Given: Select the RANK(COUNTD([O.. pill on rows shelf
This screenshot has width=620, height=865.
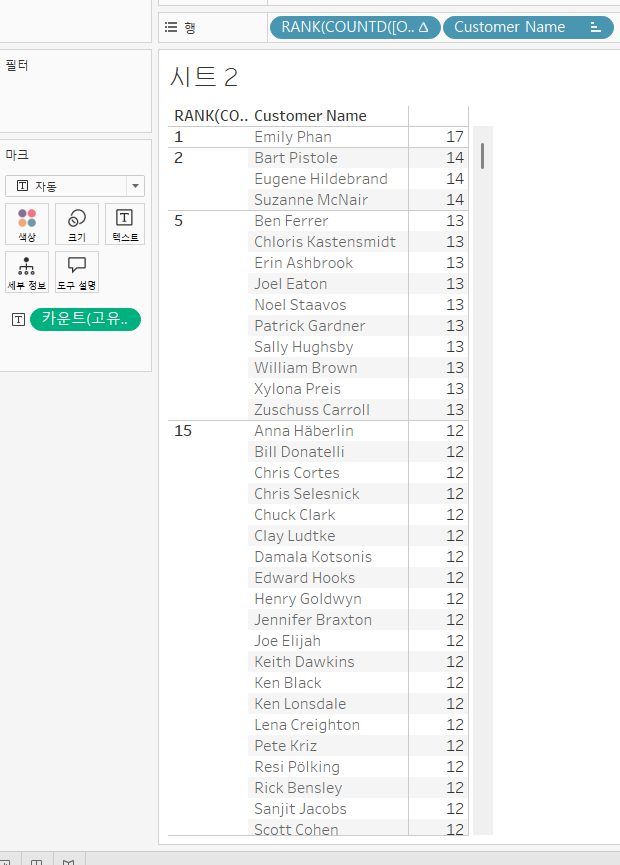Looking at the screenshot, I should coord(355,27).
